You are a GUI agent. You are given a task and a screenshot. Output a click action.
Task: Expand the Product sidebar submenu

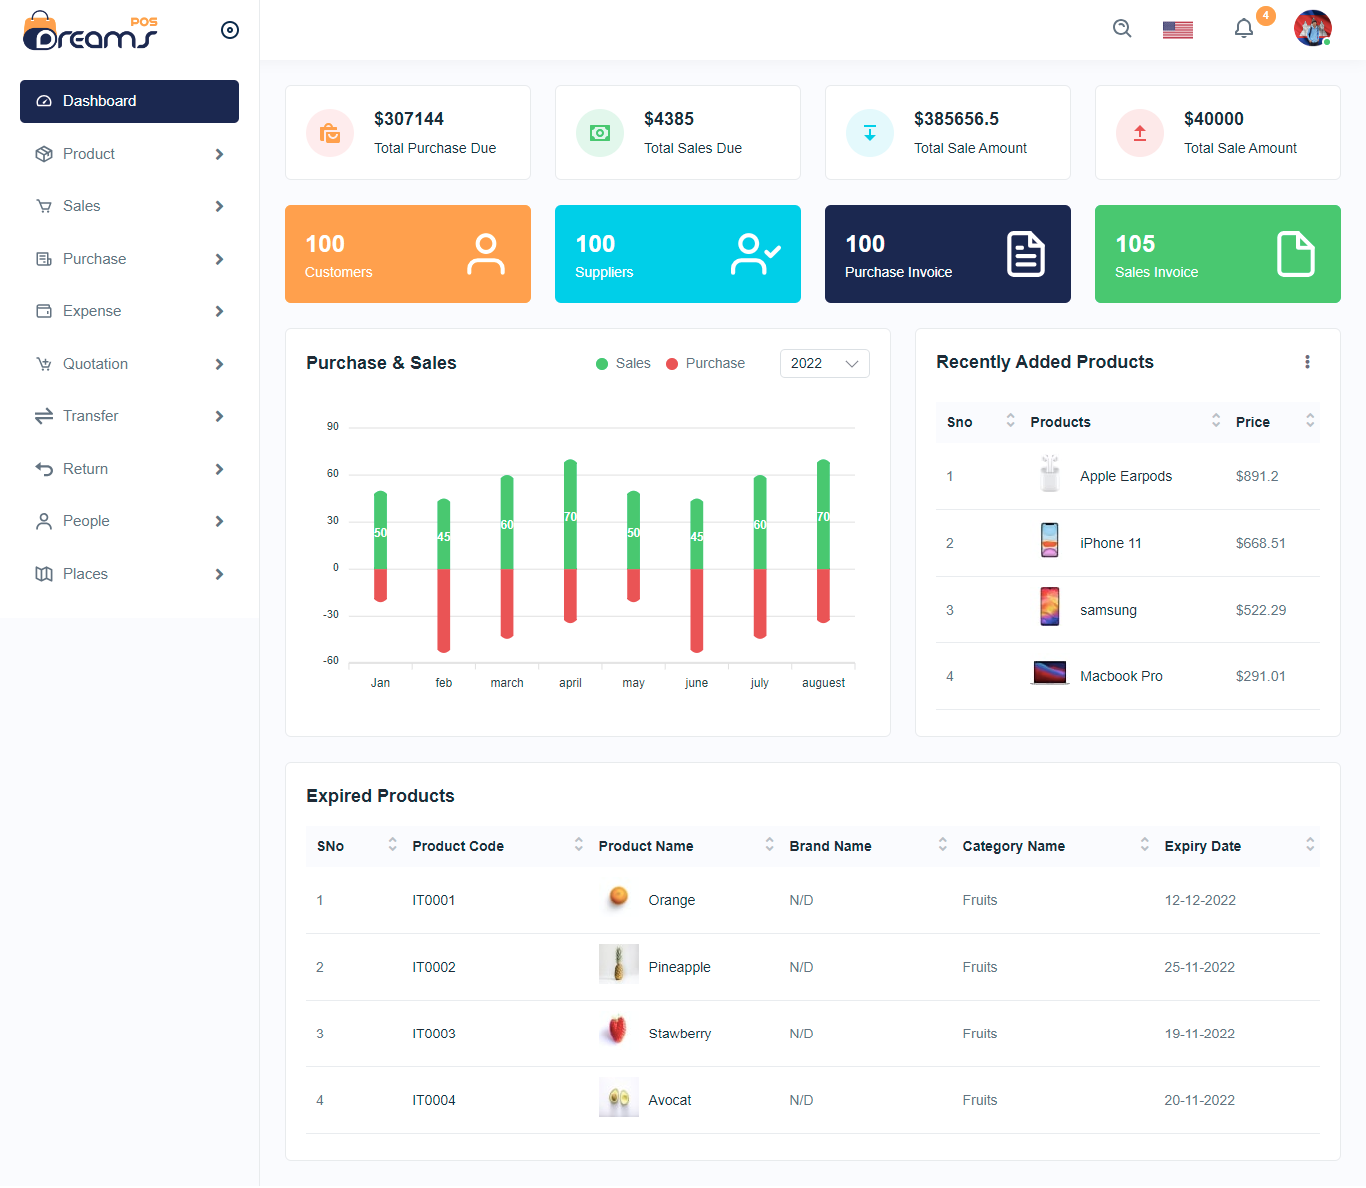130,154
